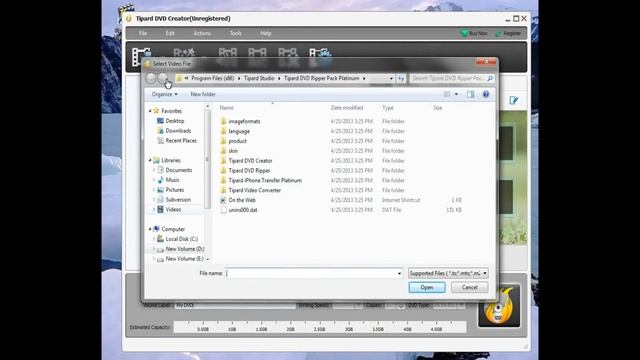This screenshot has height=360, width=640.
Task: Click the Back navigation arrow in dialog
Action: pos(151,78)
